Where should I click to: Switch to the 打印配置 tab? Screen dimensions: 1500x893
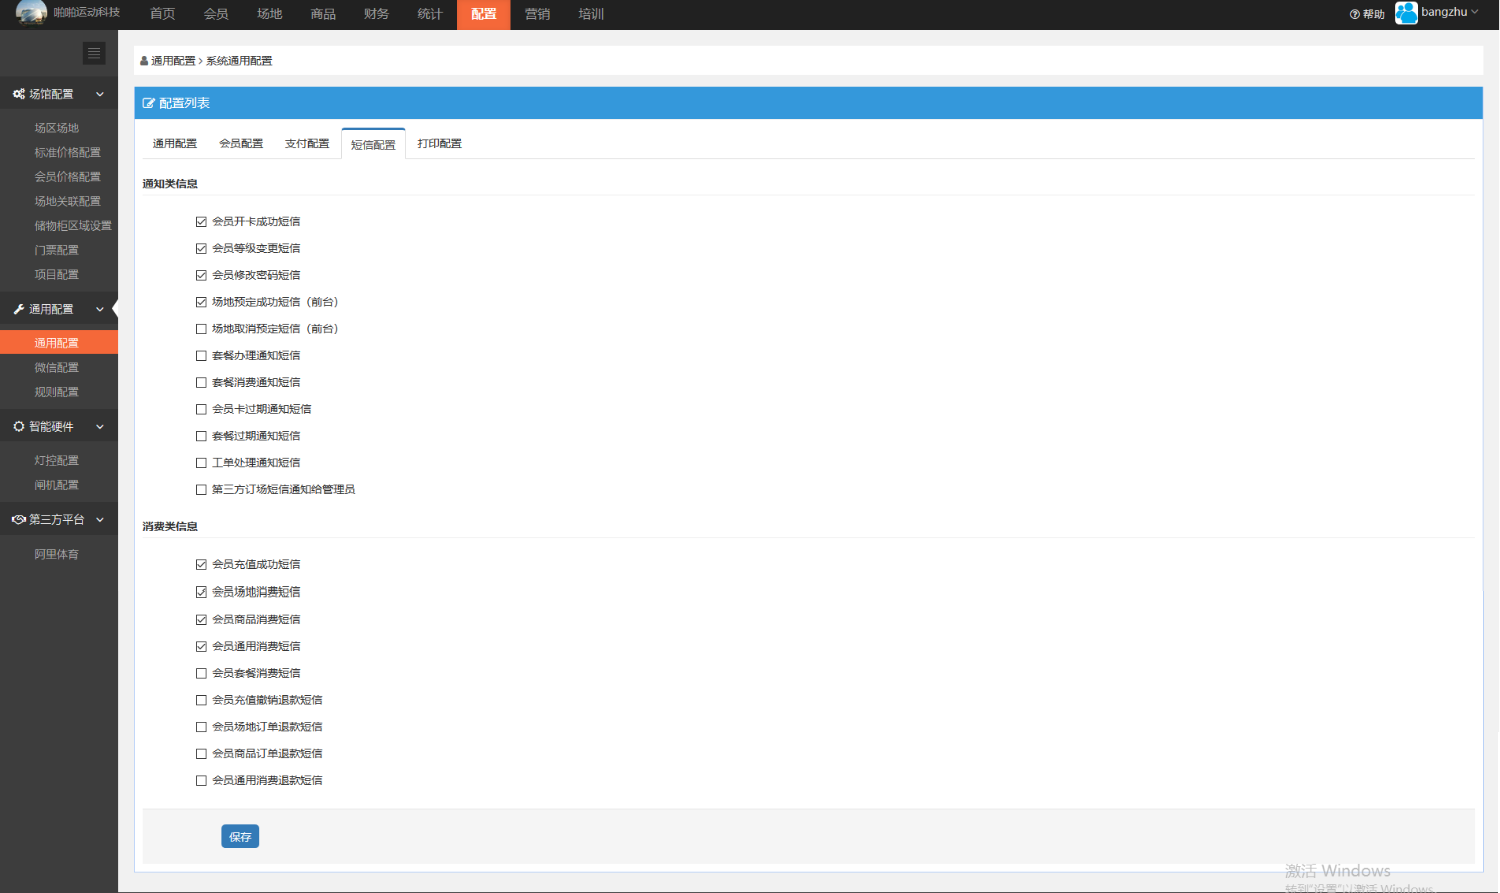pos(440,144)
